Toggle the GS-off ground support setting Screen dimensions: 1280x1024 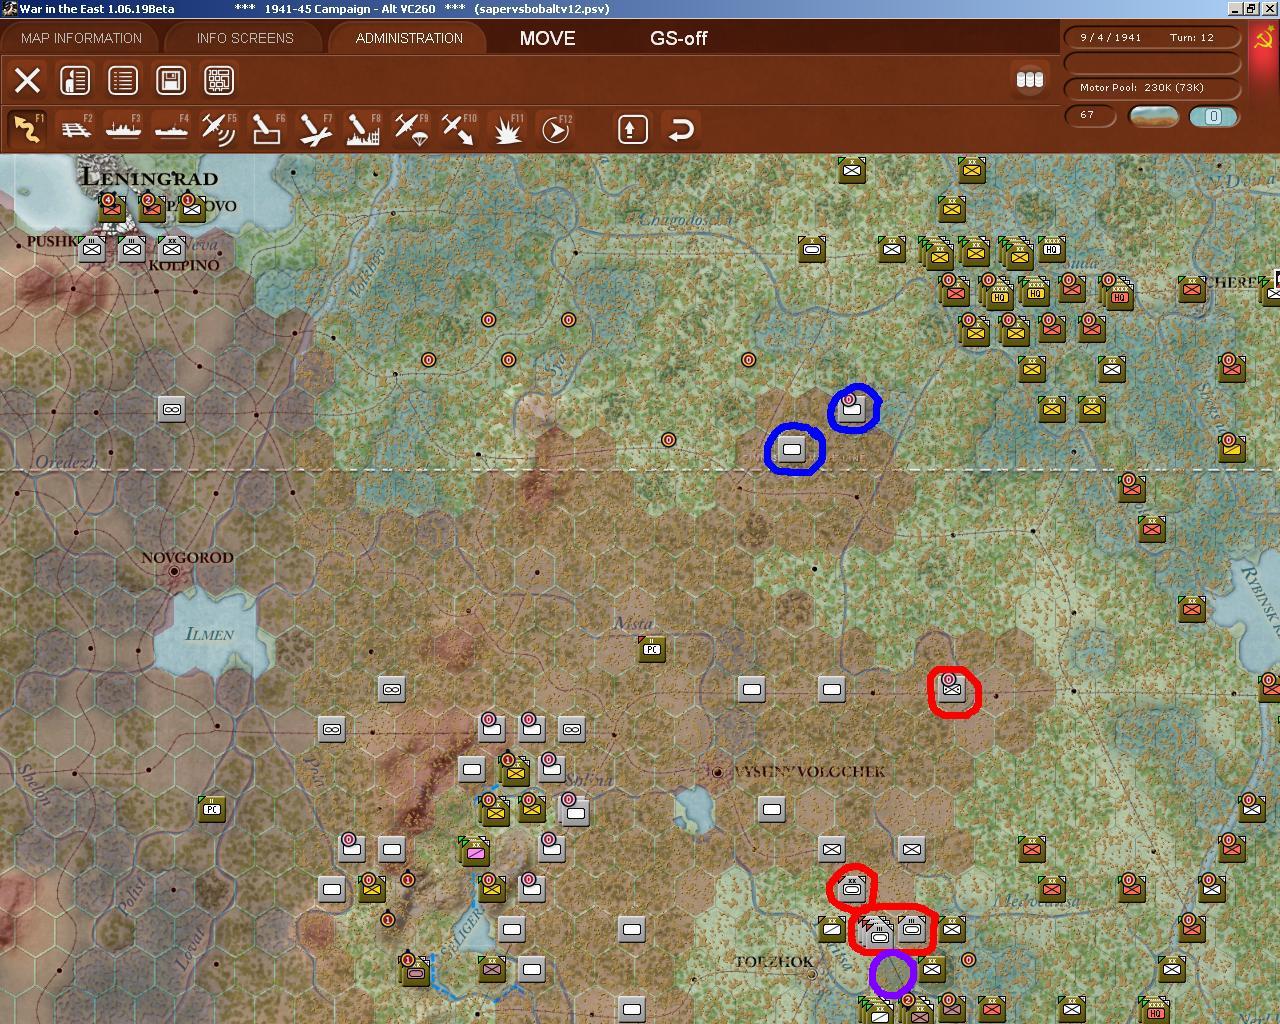coord(678,38)
